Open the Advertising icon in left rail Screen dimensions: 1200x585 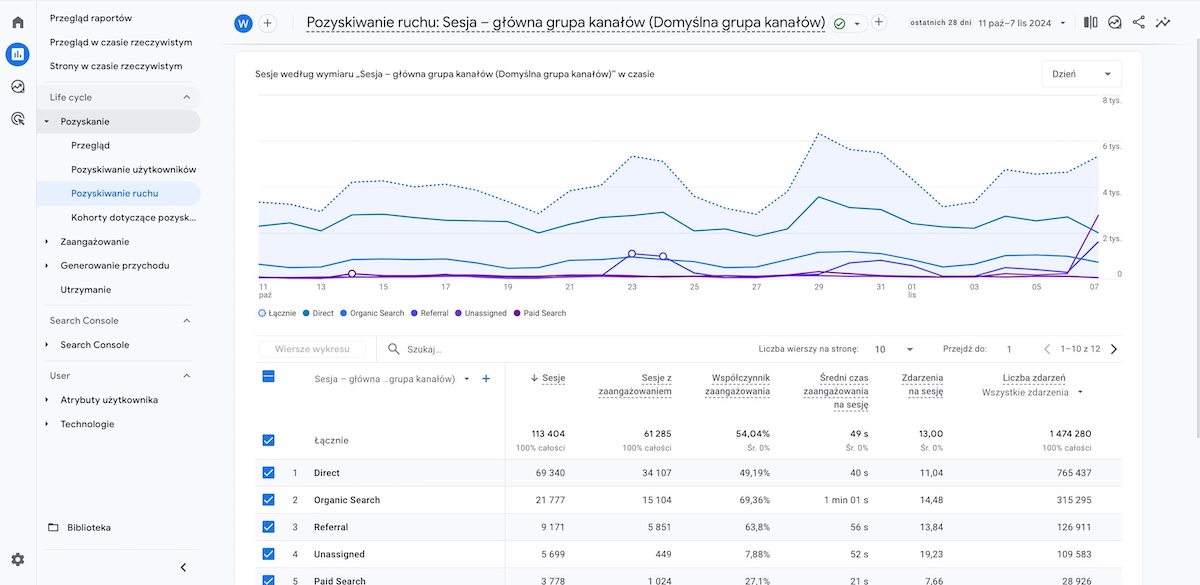pos(17,119)
